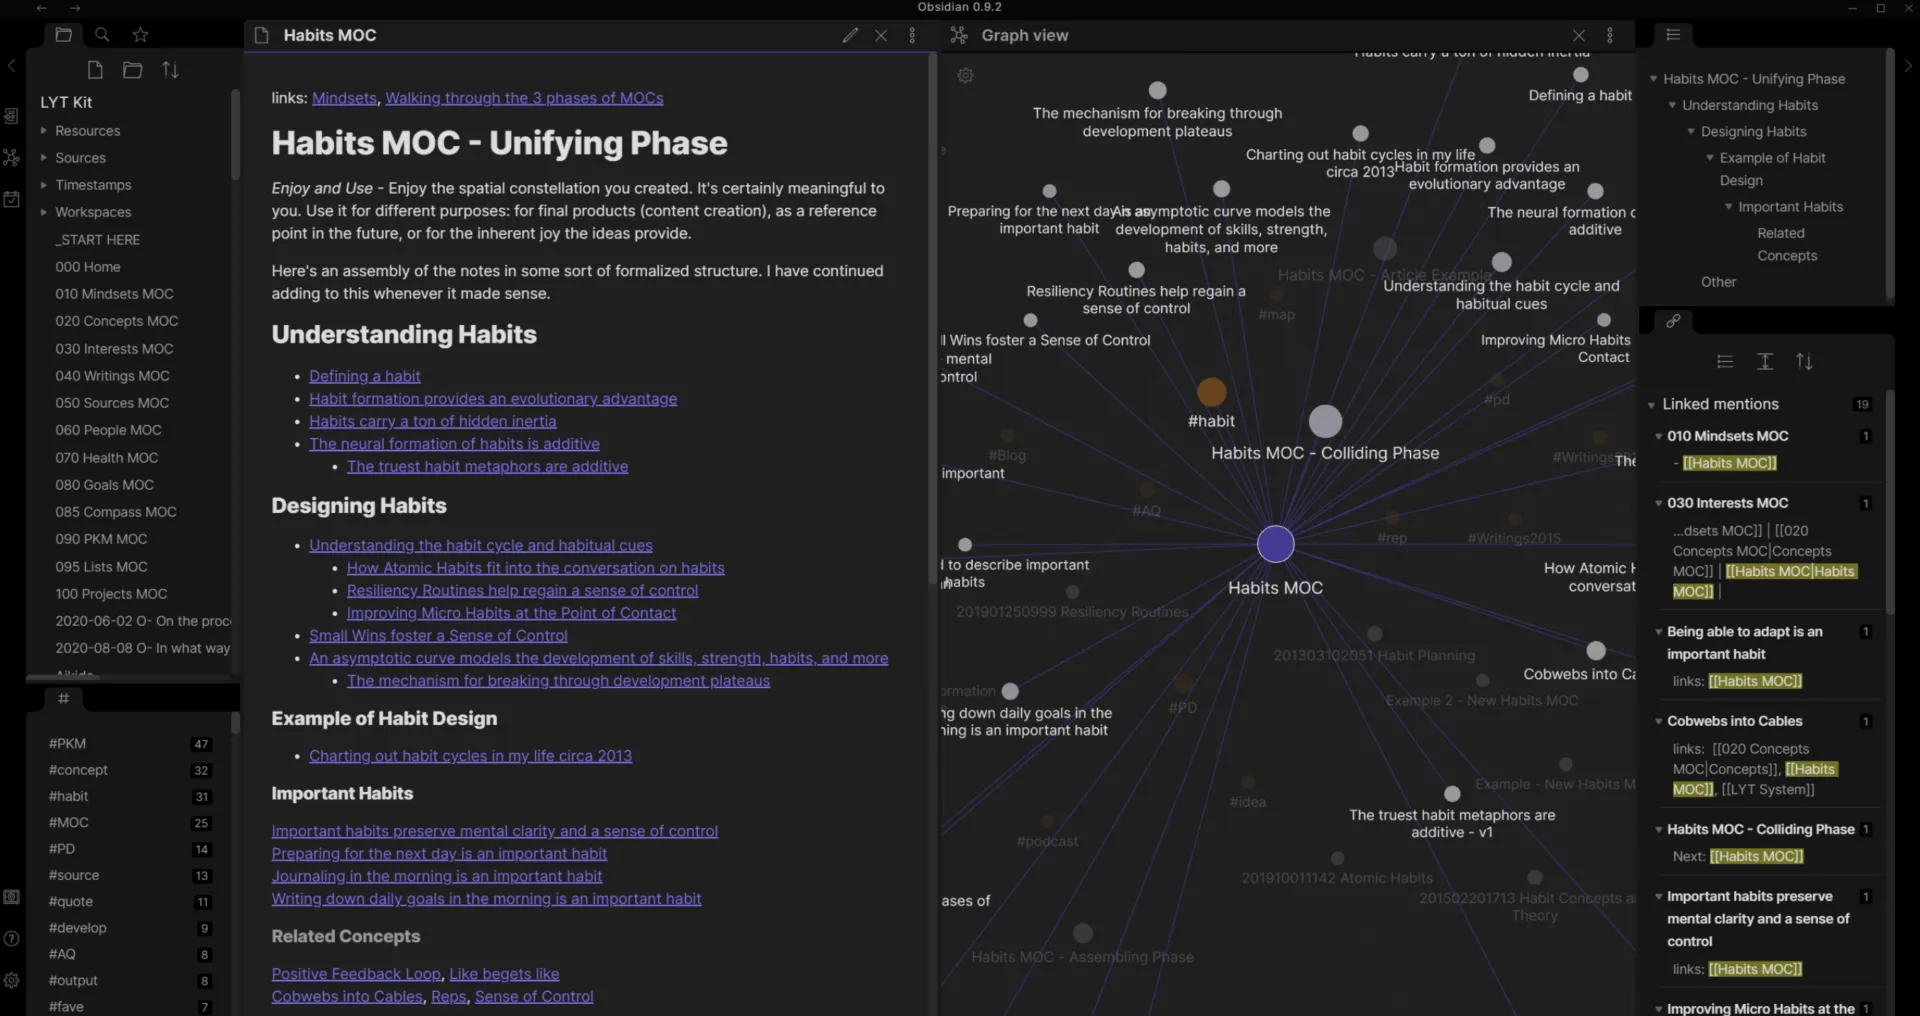Open Walking through the 3 phases link
Viewport: 1920px width, 1016px height.
524,98
